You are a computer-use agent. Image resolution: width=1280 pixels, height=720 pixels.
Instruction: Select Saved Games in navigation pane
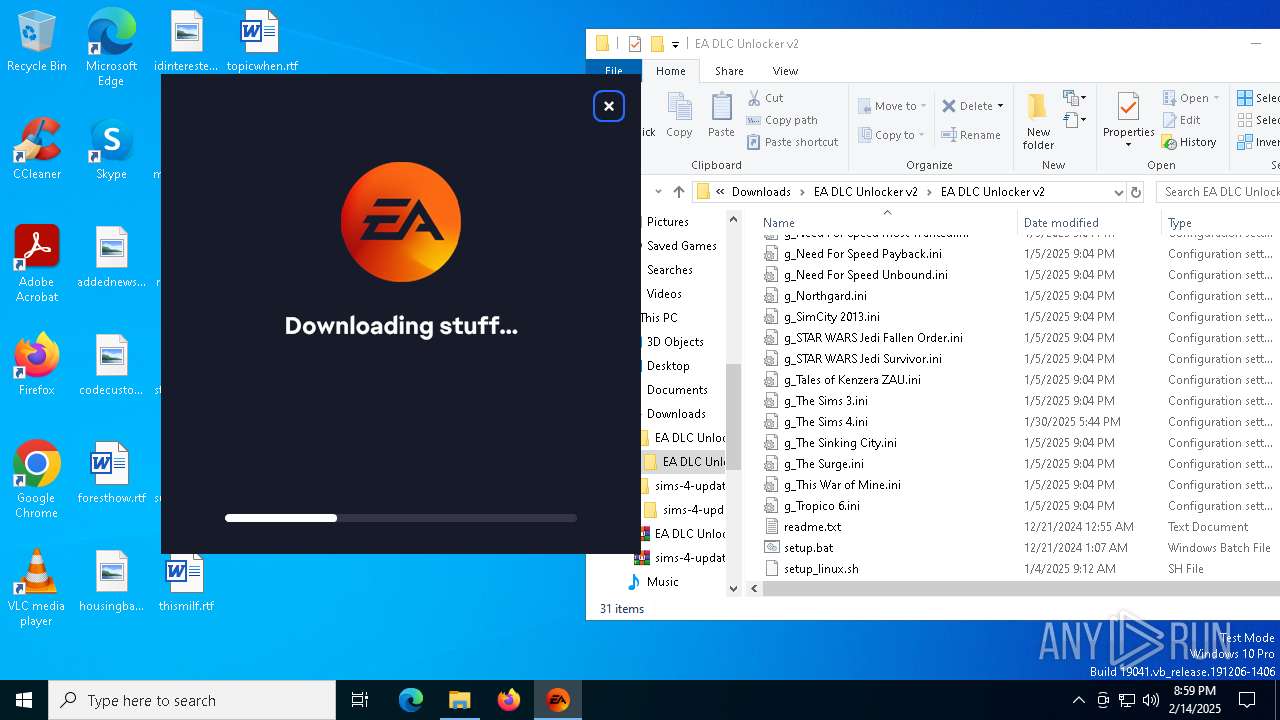[681, 246]
